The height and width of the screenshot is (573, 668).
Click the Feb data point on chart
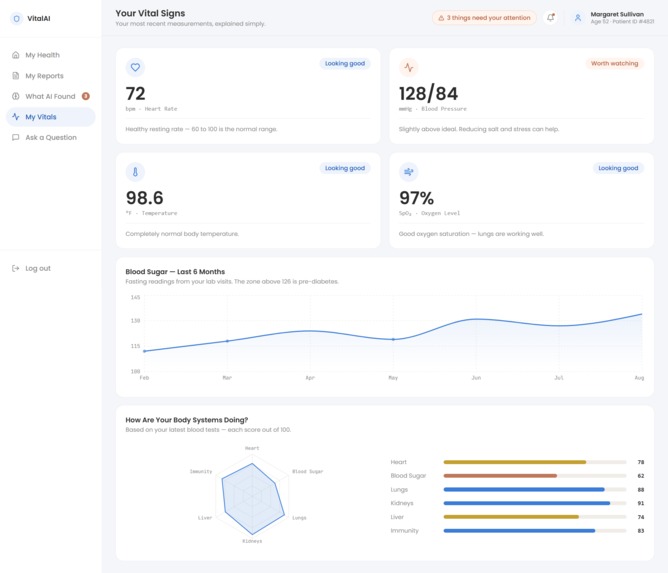tap(144, 351)
